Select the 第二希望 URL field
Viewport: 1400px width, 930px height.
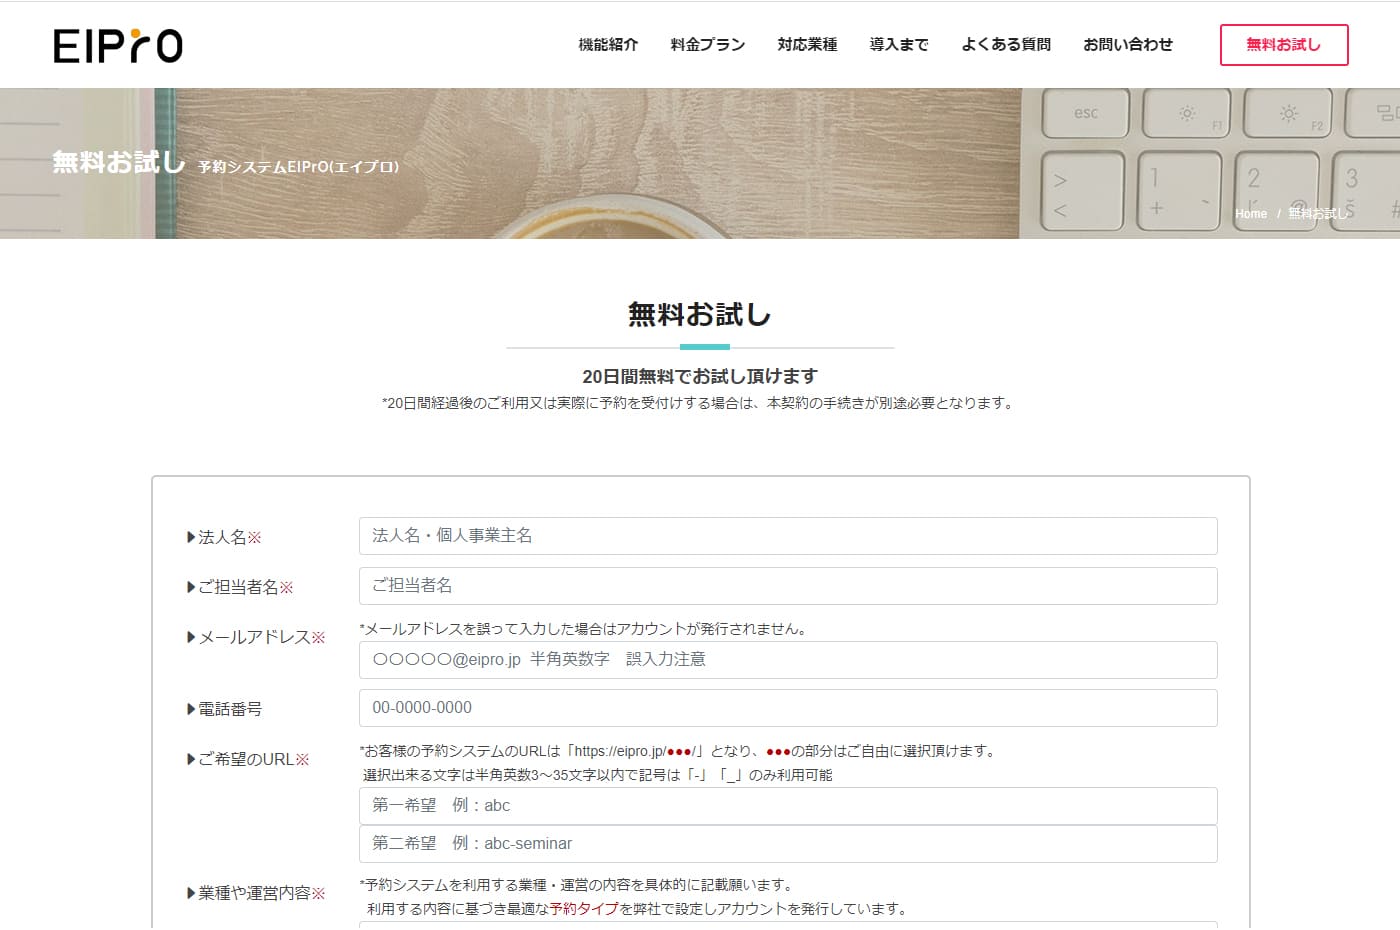pyautogui.click(x=788, y=844)
